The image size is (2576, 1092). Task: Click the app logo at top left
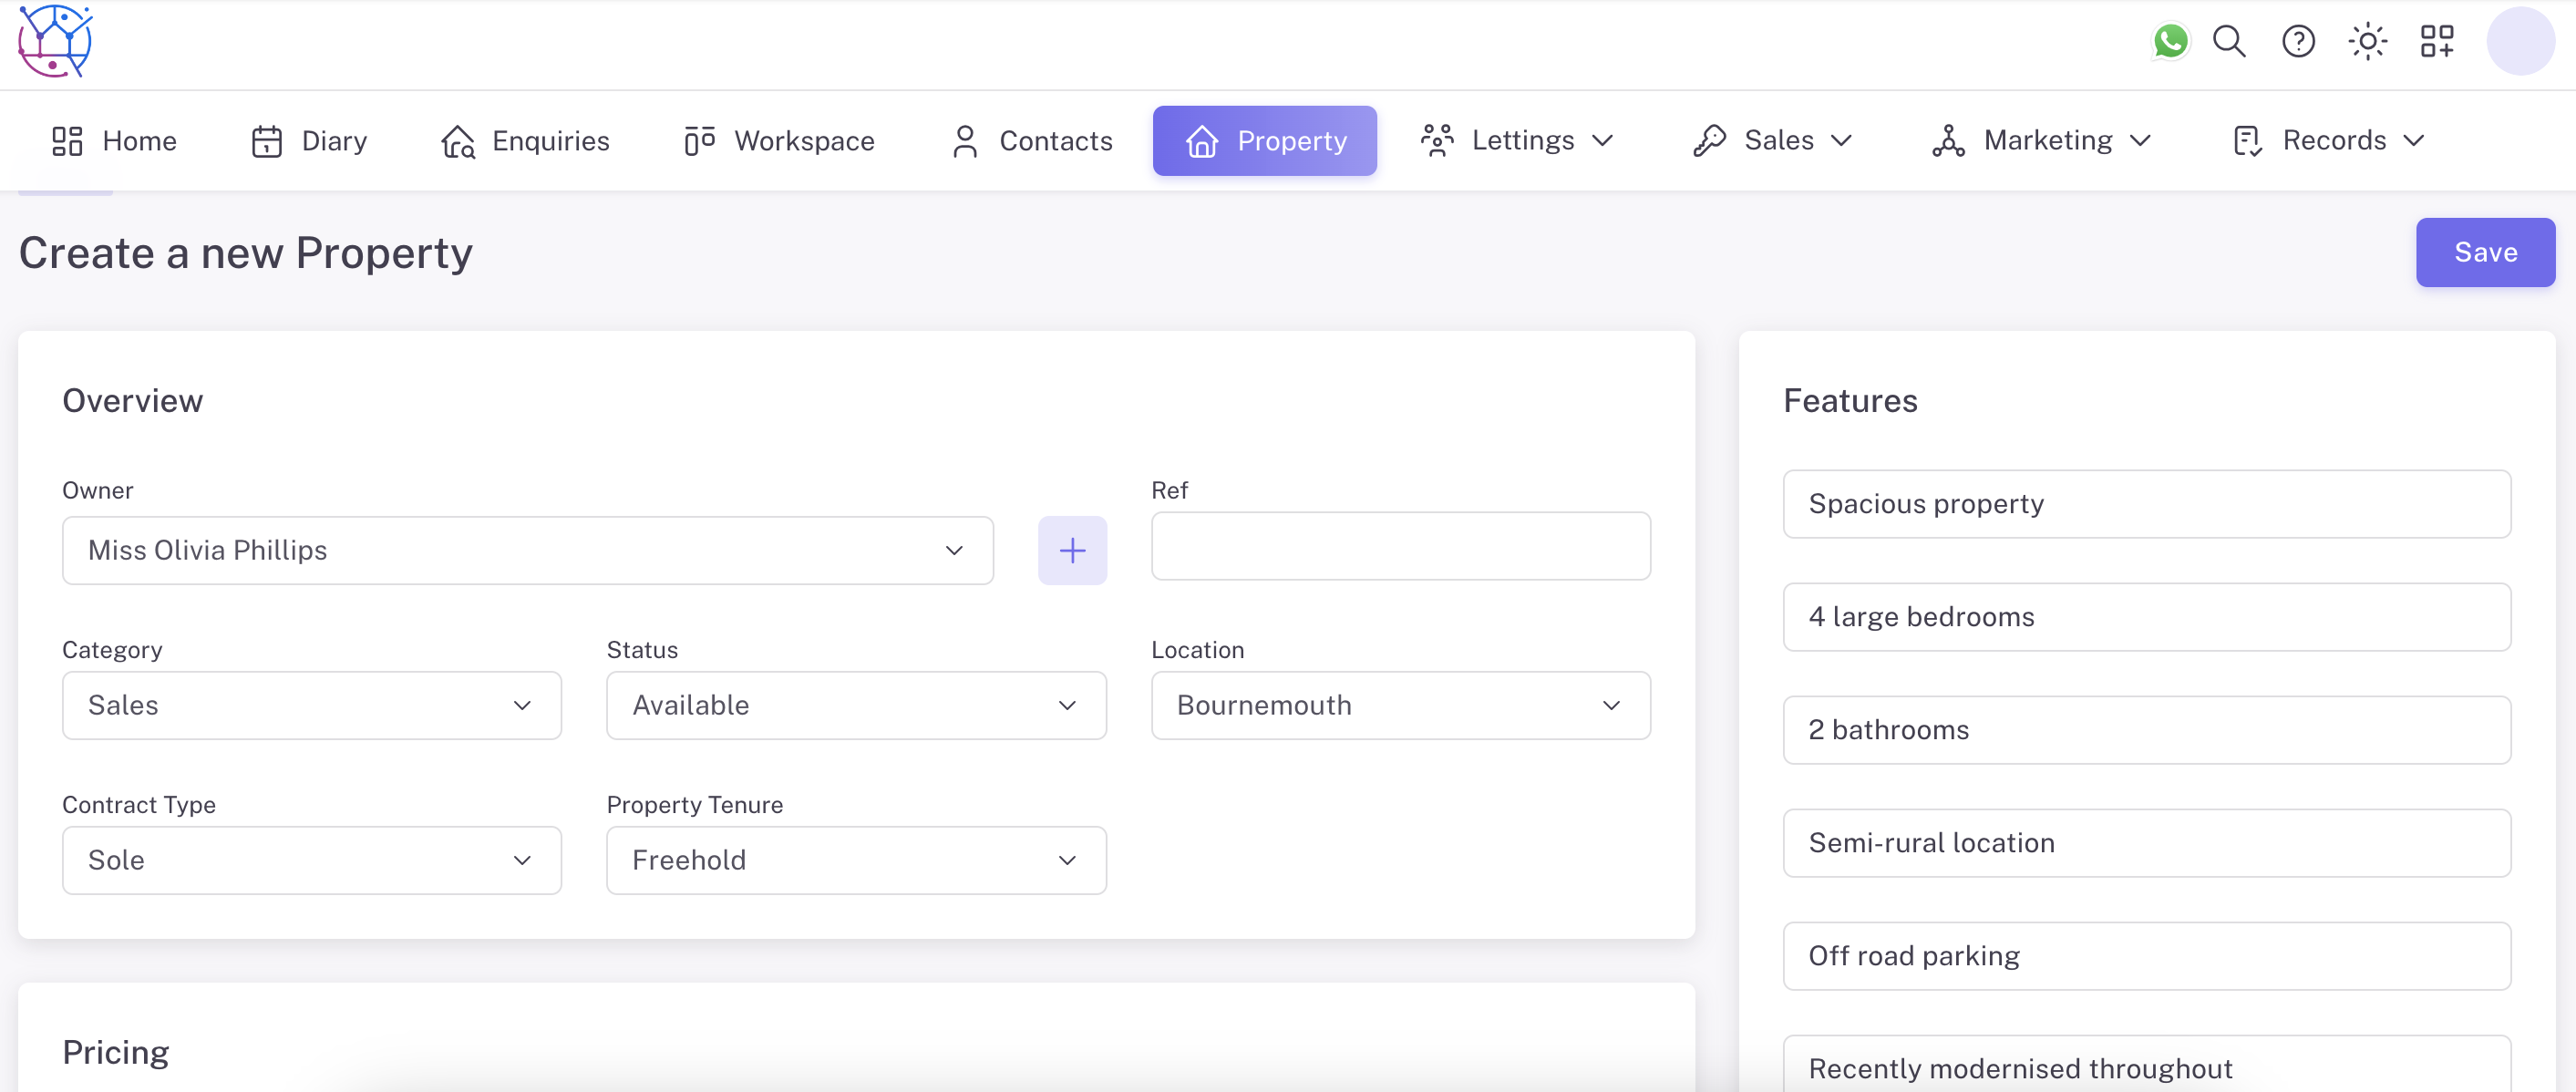coord(55,42)
